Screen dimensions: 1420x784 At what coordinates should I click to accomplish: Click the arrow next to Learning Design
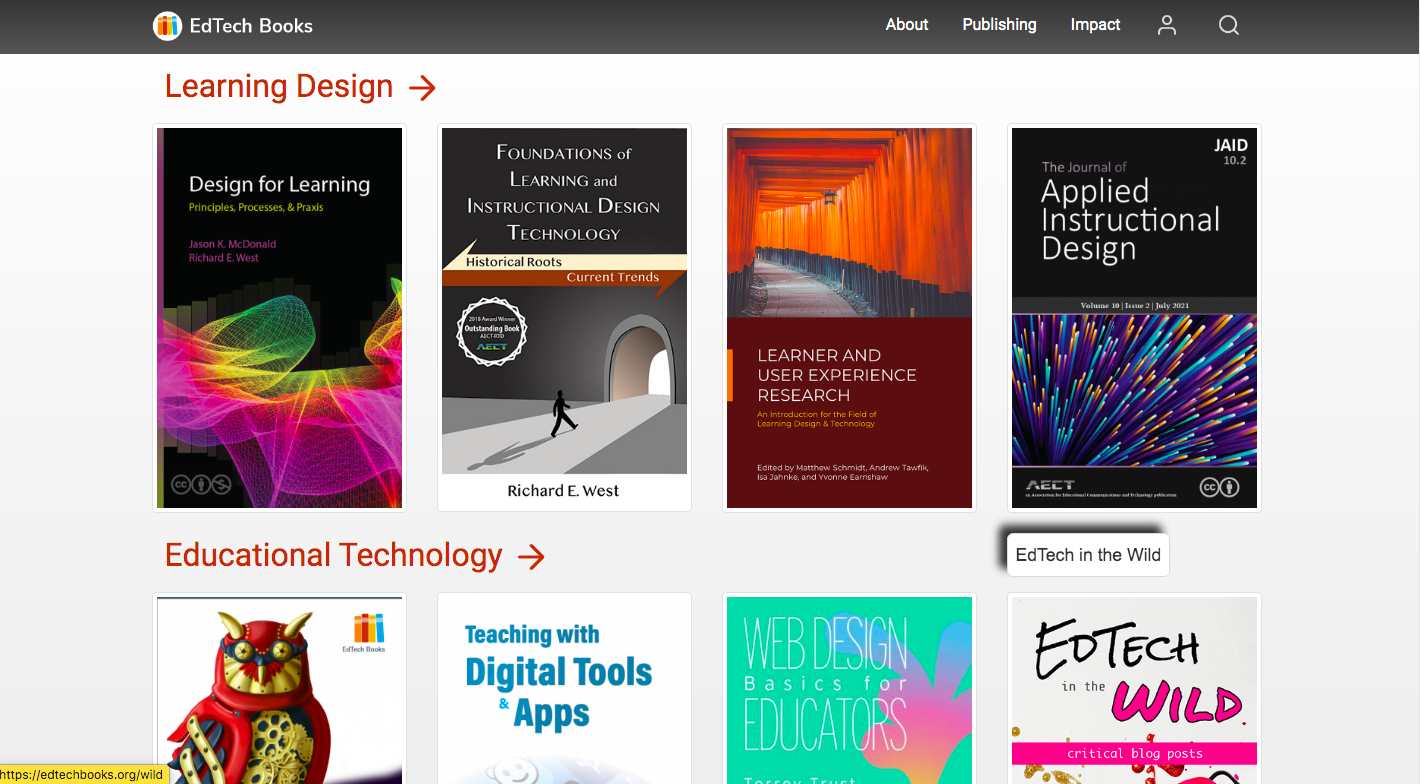423,88
